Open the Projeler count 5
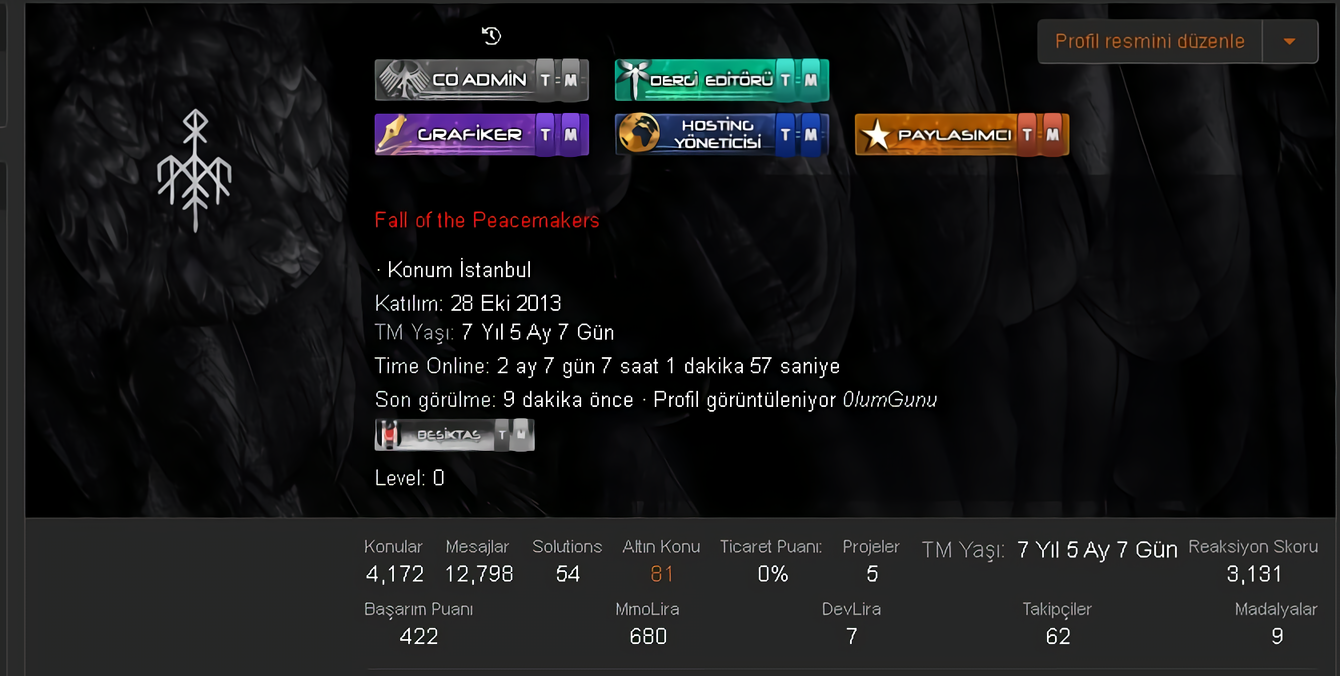Image resolution: width=1340 pixels, height=676 pixels. [872, 574]
